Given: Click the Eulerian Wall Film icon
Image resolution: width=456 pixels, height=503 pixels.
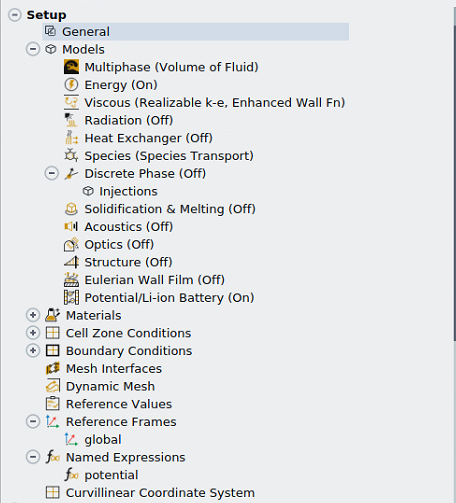Looking at the screenshot, I should click(x=71, y=280).
